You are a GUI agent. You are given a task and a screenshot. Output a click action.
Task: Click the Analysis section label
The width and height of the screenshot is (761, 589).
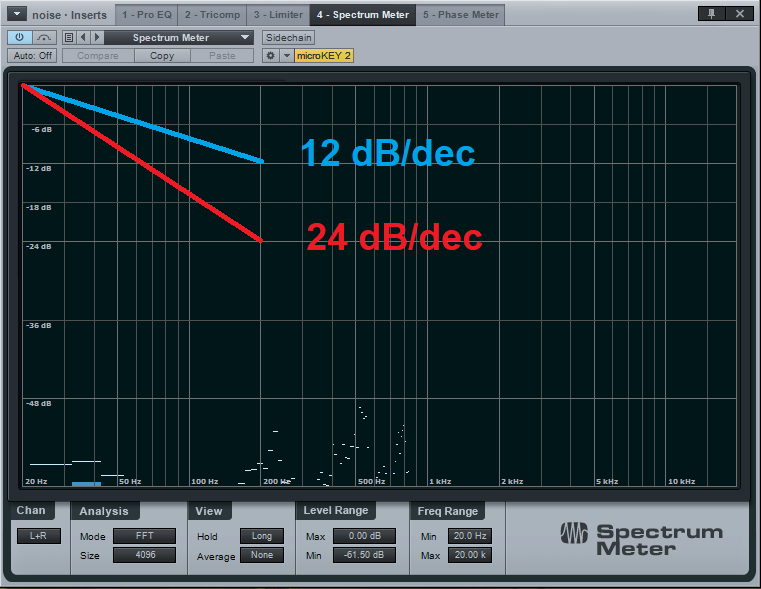pos(104,511)
